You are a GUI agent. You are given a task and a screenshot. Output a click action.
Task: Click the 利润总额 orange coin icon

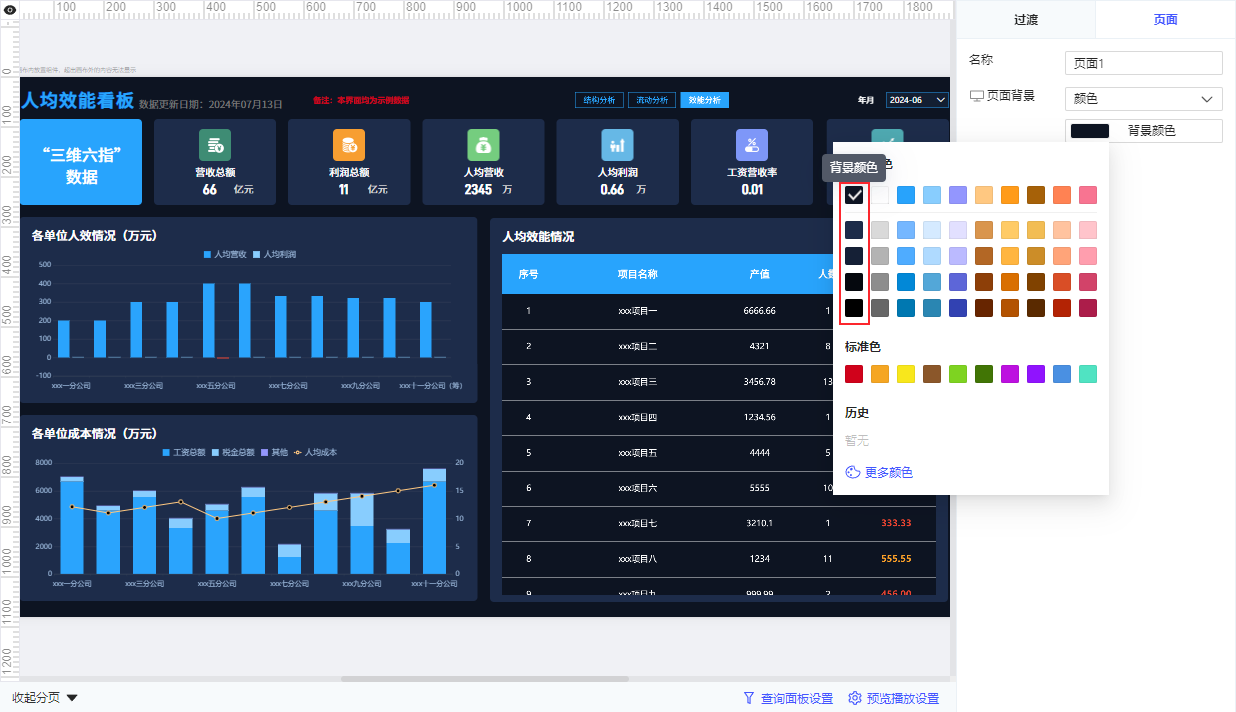point(349,144)
